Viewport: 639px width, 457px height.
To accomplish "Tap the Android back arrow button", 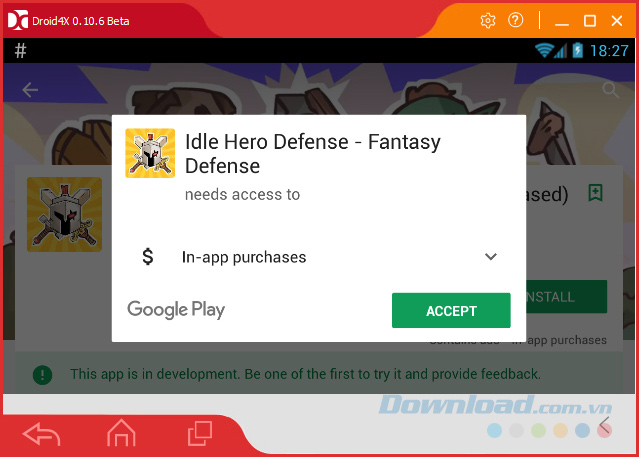I will (x=42, y=434).
